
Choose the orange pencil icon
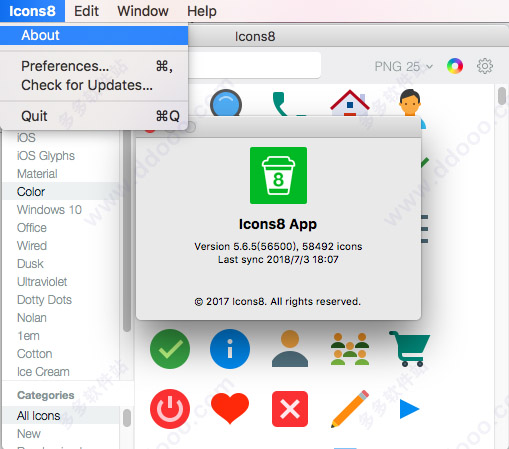350,409
